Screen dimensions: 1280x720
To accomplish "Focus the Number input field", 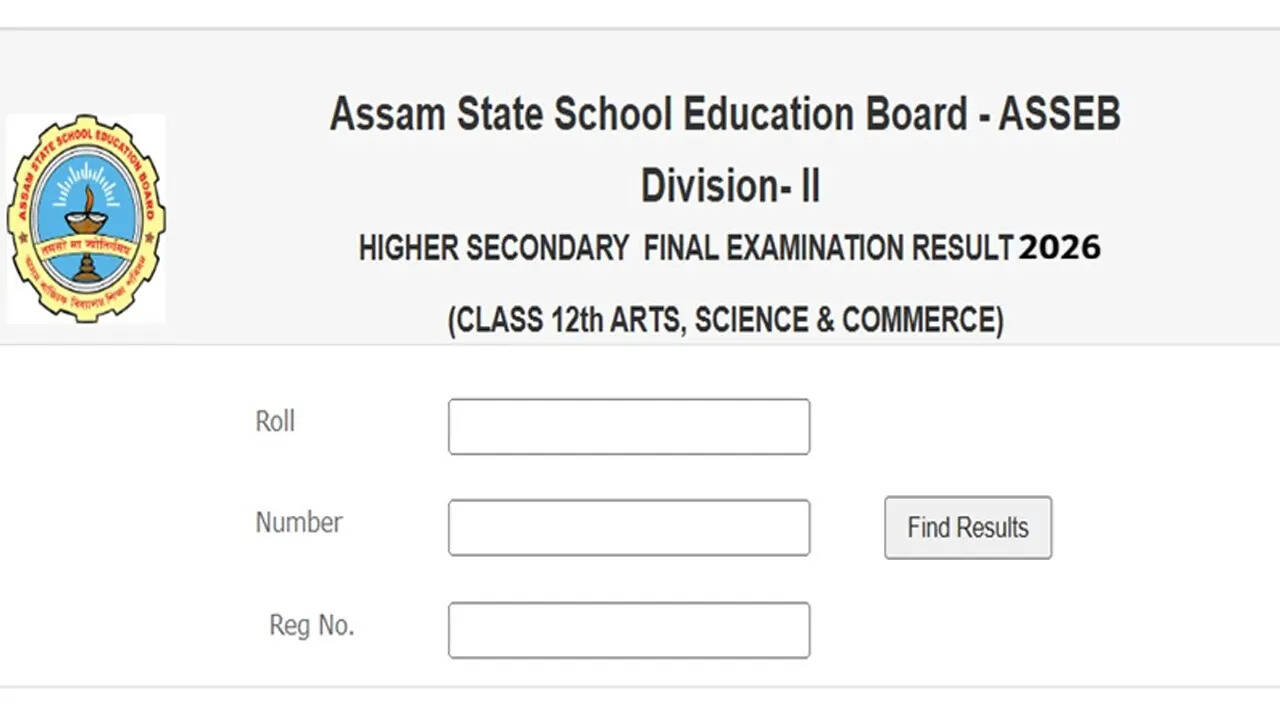I will pos(628,528).
